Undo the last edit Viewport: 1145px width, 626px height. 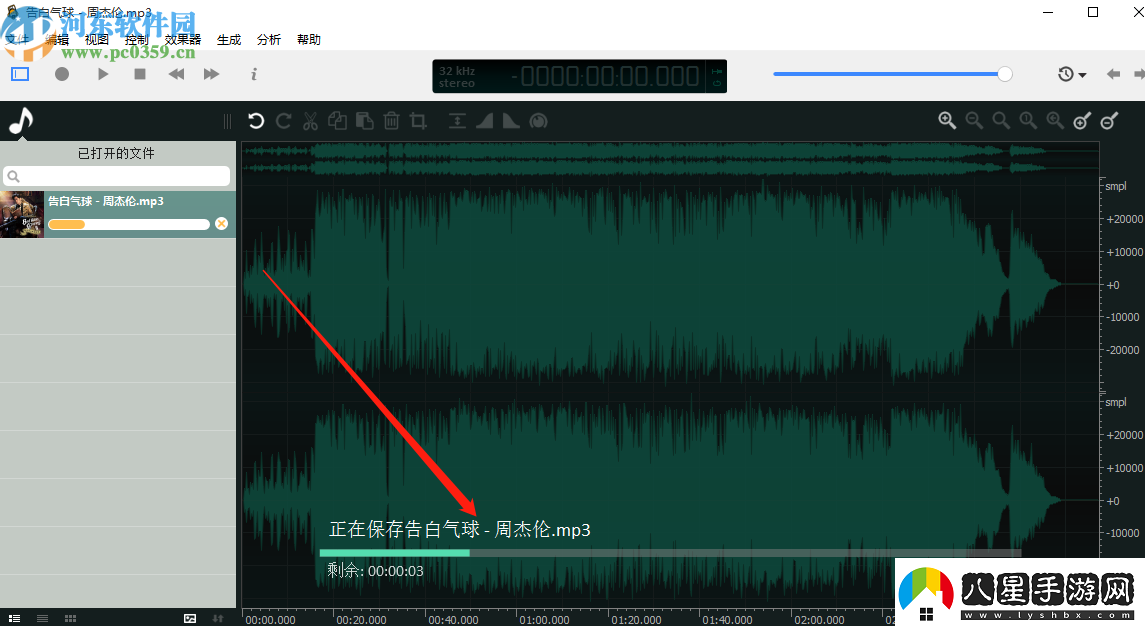(256, 120)
